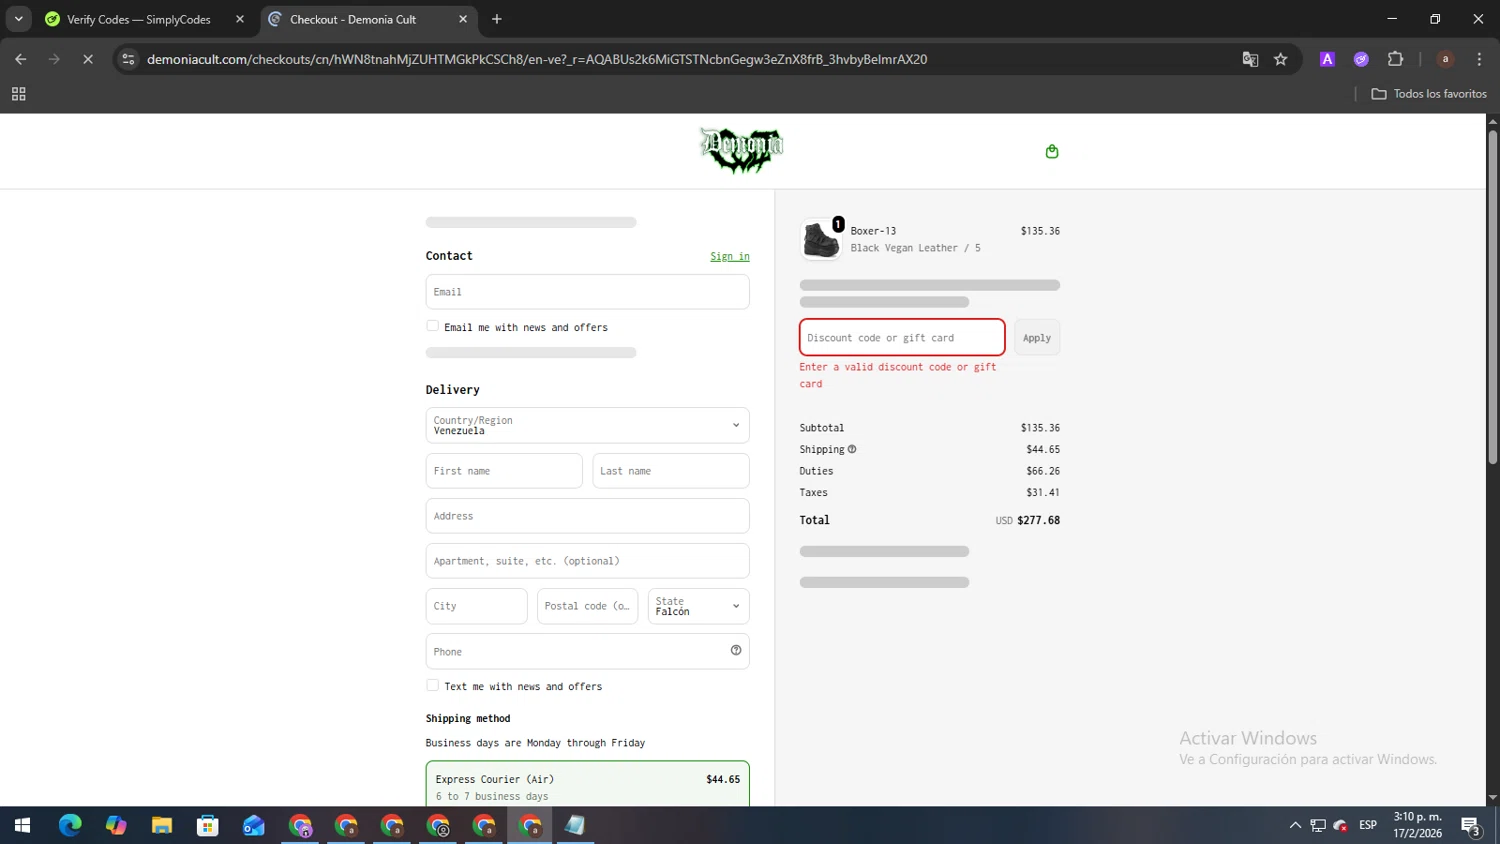Screen dimensions: 1500x844
Task: Click the browser address bar URL
Action: point(537,59)
